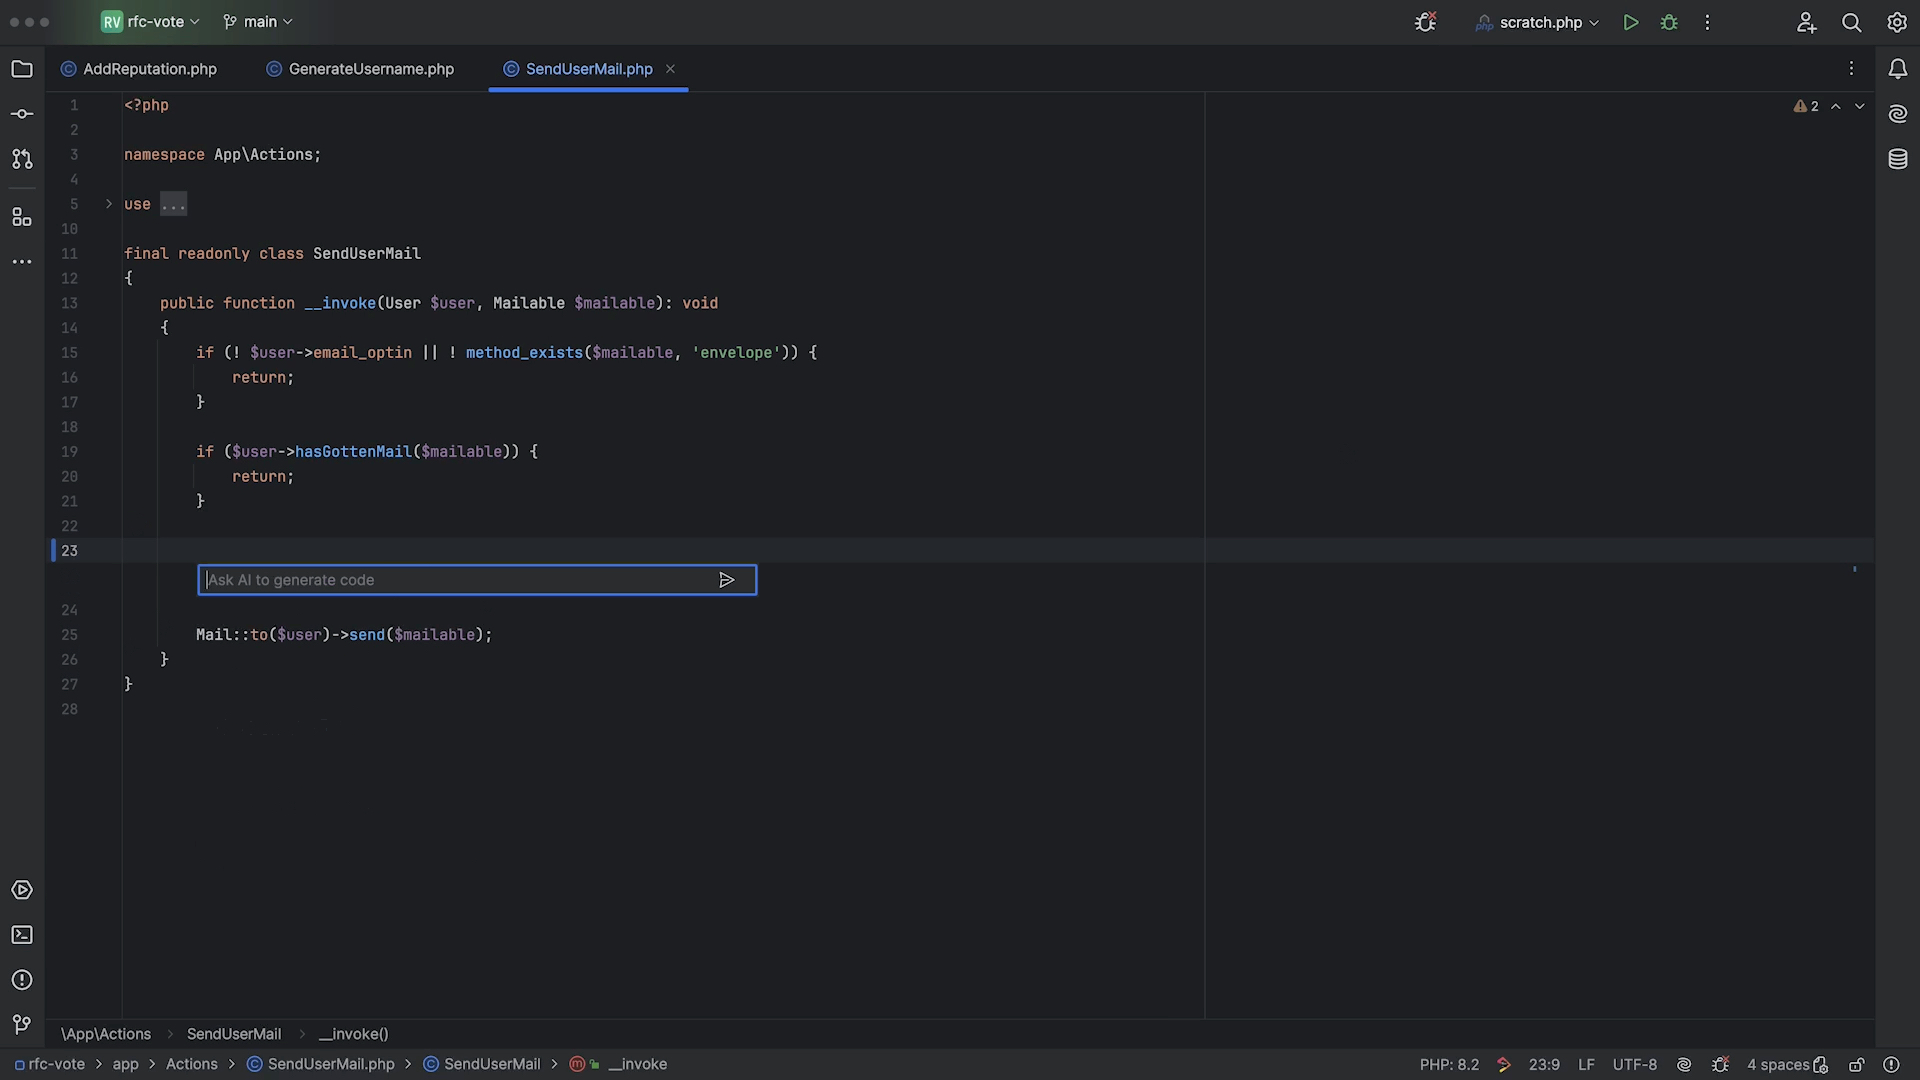Viewport: 1920px width, 1080px height.
Task: Open the Commit tool window
Action: tap(22, 114)
